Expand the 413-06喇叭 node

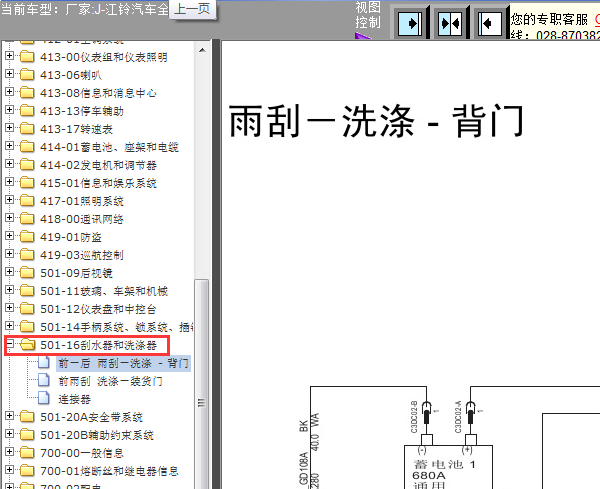point(9,74)
